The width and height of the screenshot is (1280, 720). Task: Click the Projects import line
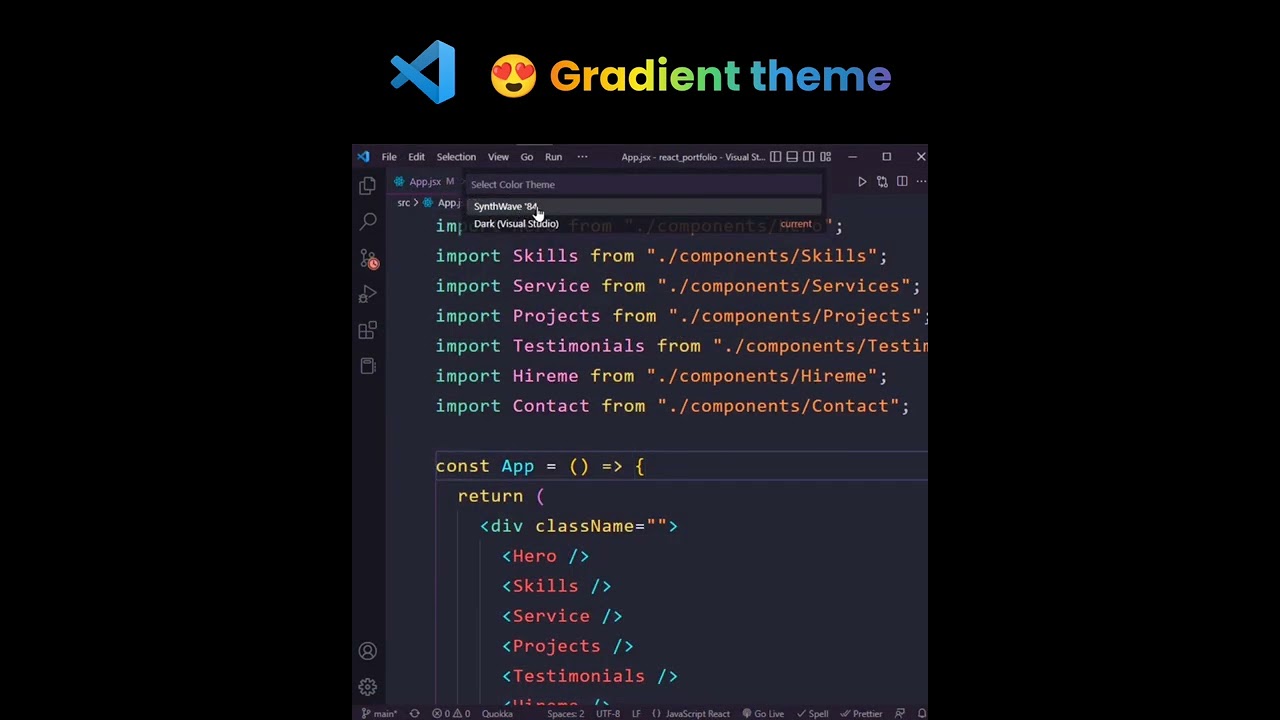(681, 316)
